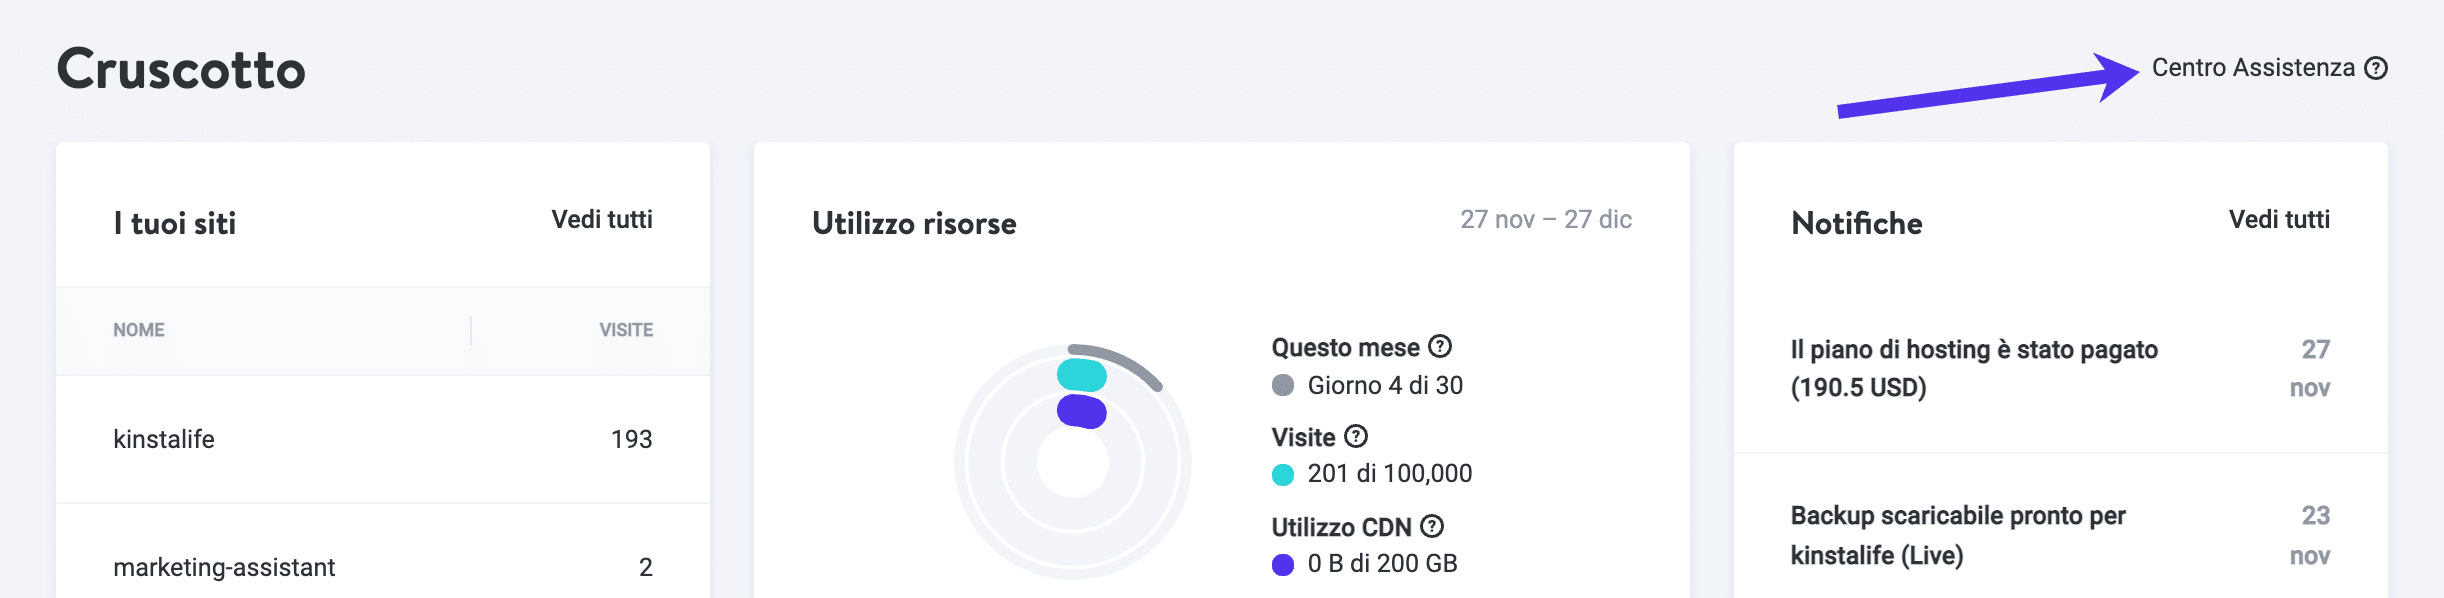Click the Visite help icon
2444x598 pixels.
pos(1356,436)
